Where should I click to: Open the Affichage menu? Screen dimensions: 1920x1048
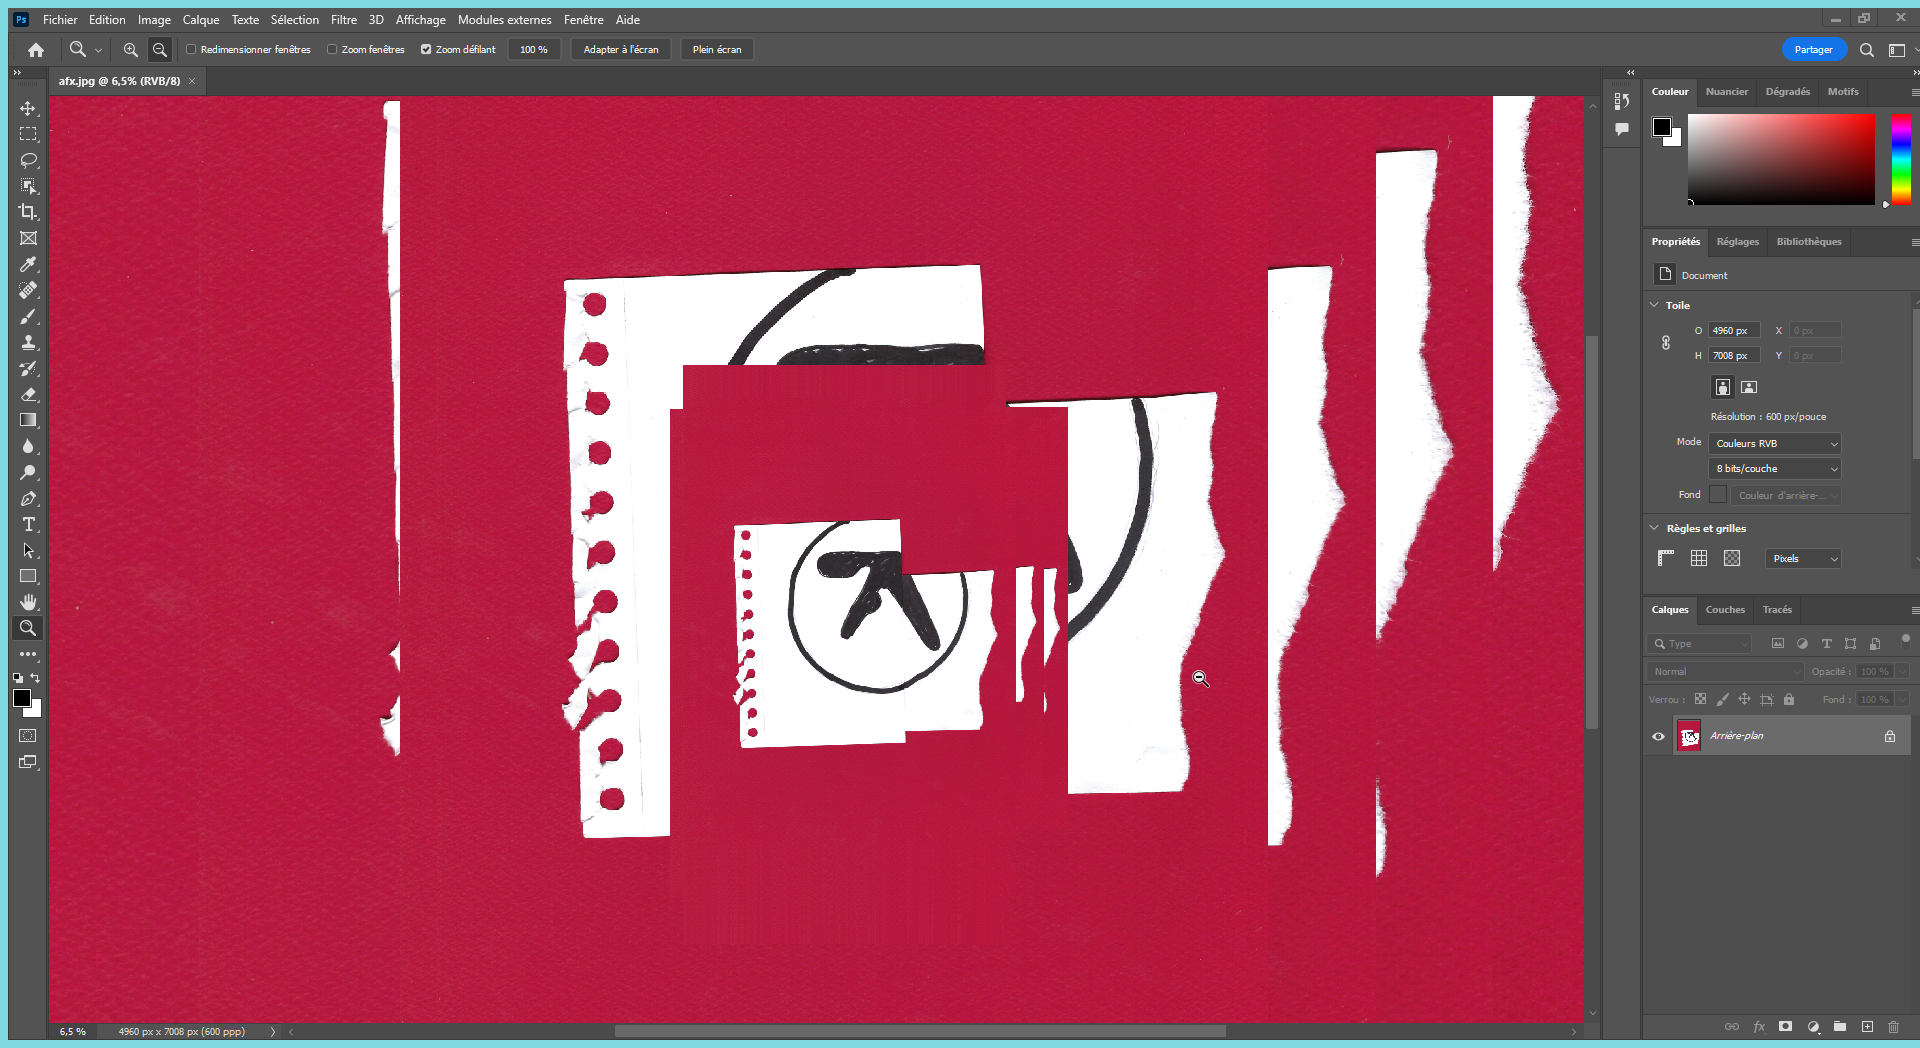[x=421, y=20]
